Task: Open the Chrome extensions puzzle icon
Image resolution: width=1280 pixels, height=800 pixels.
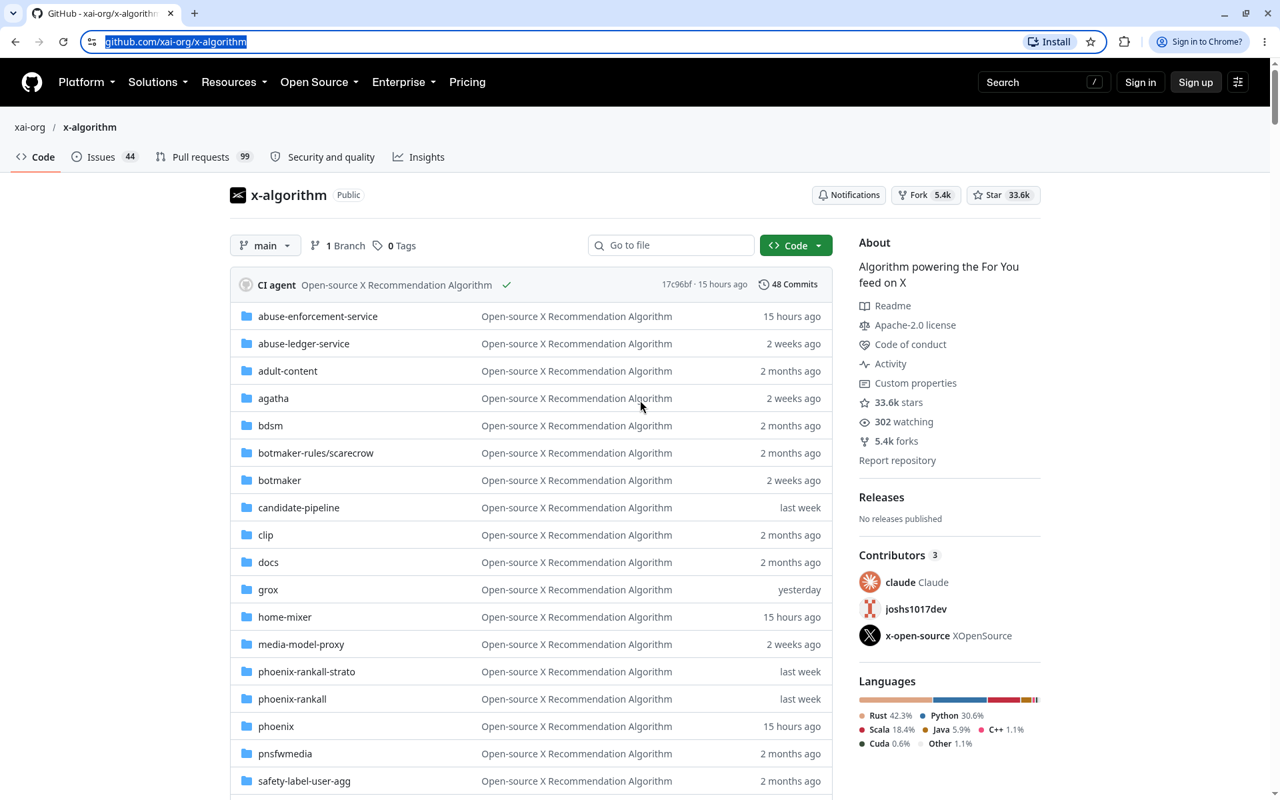Action: (x=1124, y=42)
